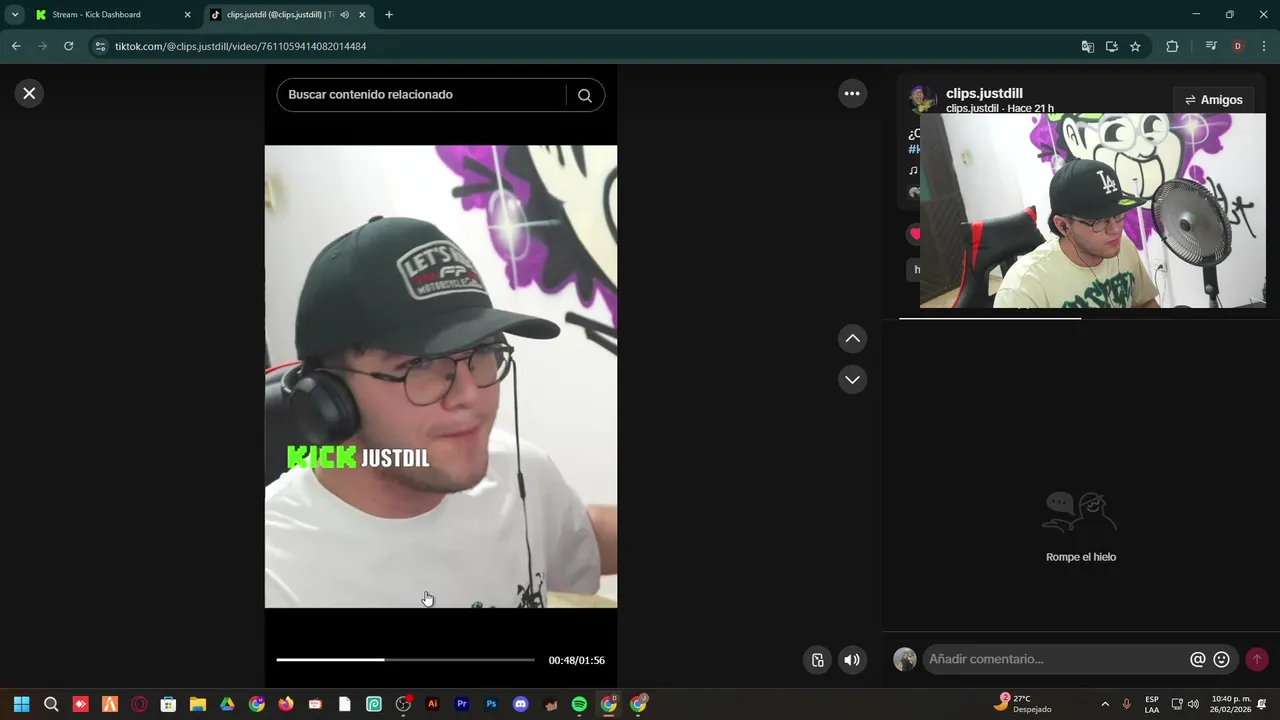Click the floating picture-in-picture webcam overlay
The image size is (1280, 720).
1092,210
